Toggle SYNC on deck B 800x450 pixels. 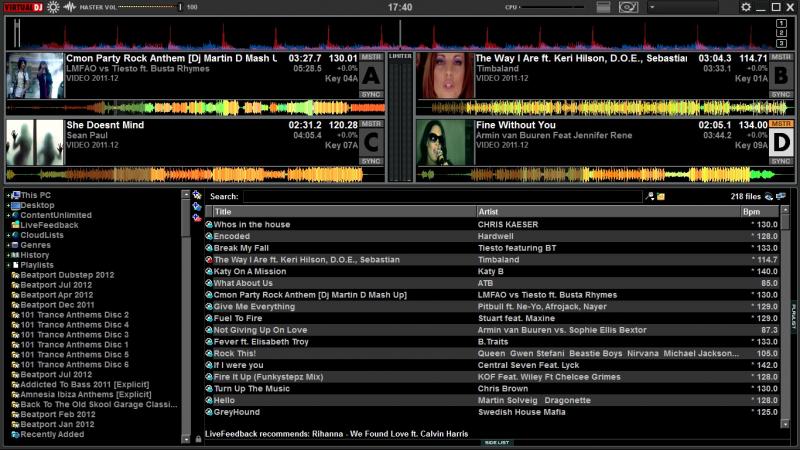pyautogui.click(x=781, y=94)
